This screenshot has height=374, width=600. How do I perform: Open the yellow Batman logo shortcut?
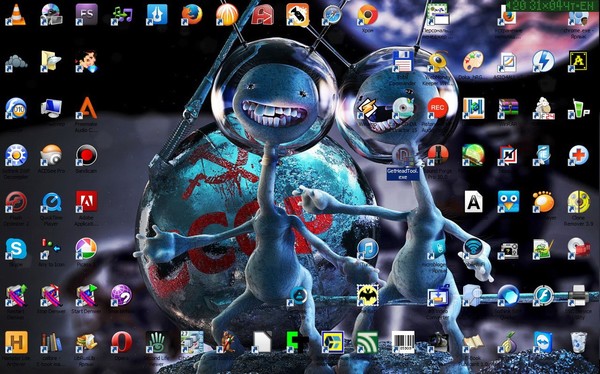click(x=368, y=295)
